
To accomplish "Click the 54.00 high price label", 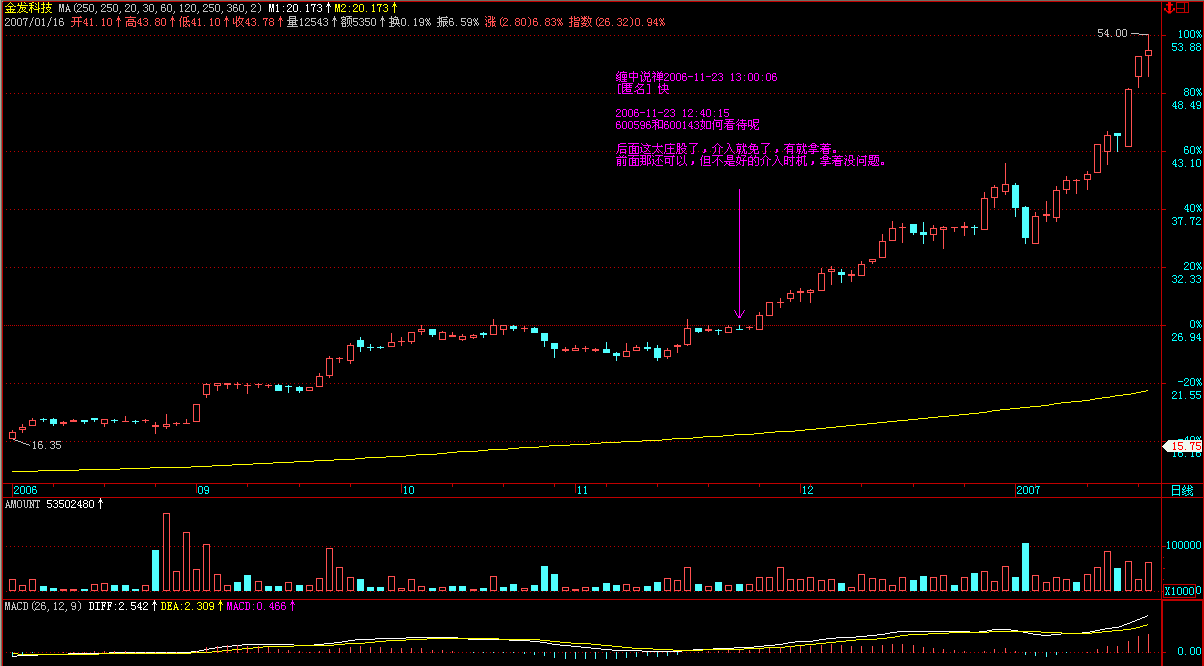I will coord(1112,34).
